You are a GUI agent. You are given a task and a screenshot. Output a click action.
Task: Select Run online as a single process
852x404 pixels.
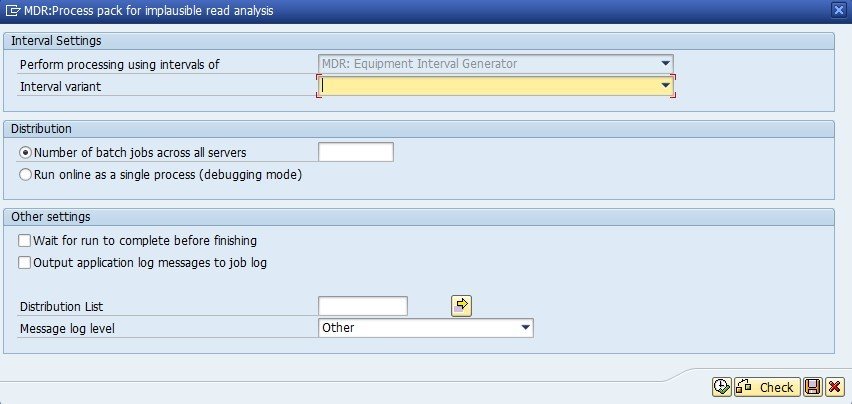click(x=25, y=174)
